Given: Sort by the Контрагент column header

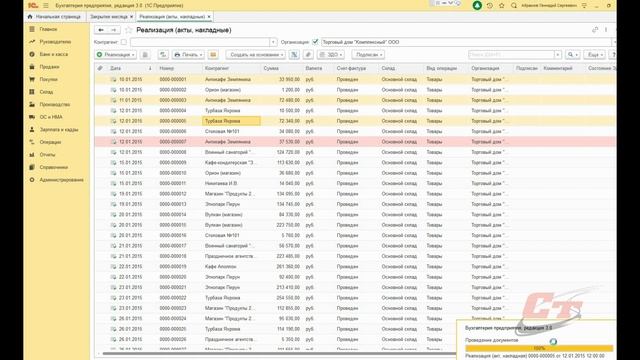Looking at the screenshot, I should (231, 68).
